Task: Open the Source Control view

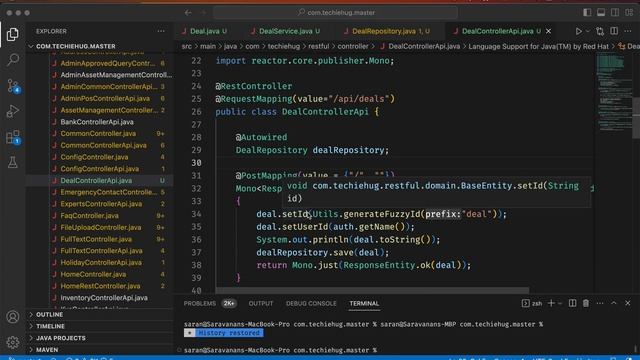Action: pos(13,86)
